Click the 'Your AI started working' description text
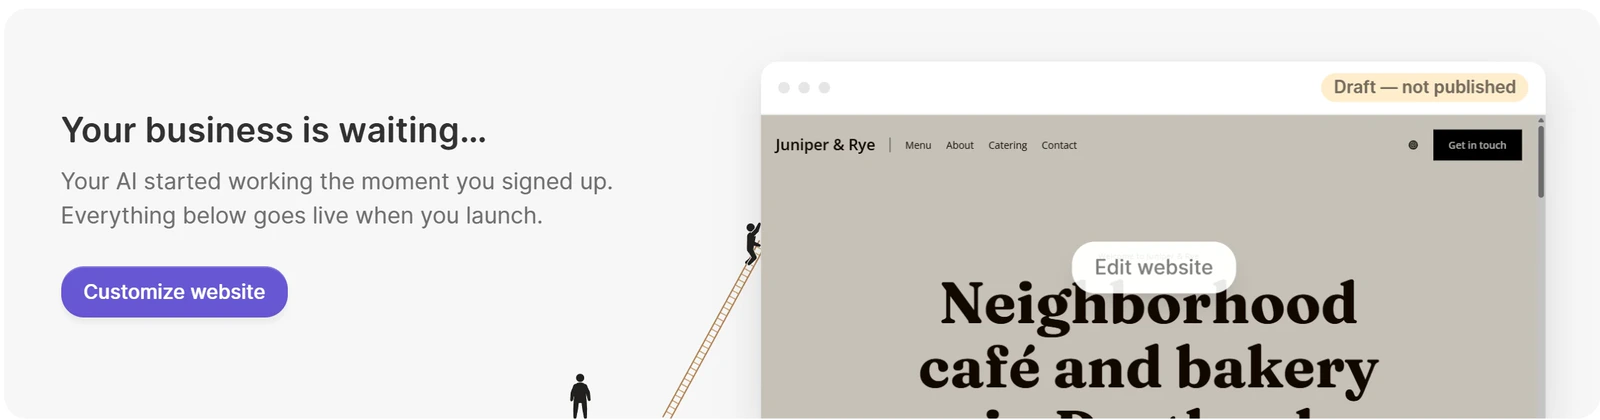Screen dimensions: 1600x420 [x=337, y=198]
